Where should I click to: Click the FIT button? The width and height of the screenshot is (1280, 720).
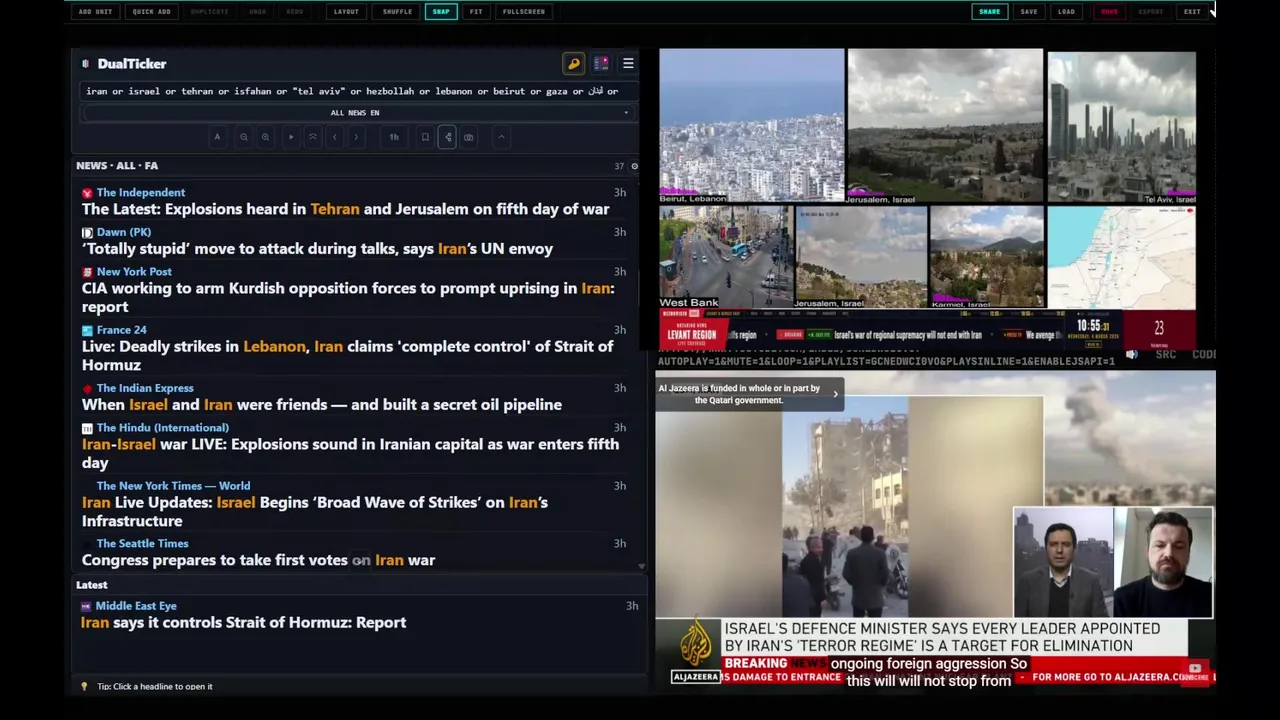point(476,12)
